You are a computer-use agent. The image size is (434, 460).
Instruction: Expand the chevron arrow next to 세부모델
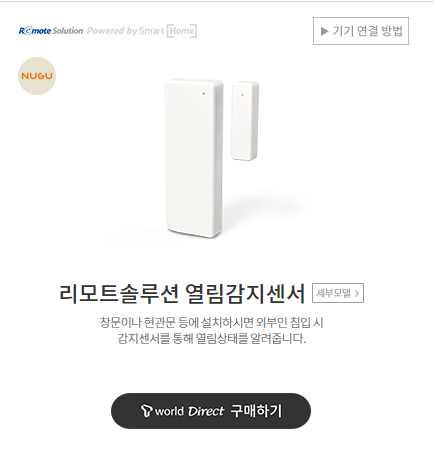pos(357,293)
